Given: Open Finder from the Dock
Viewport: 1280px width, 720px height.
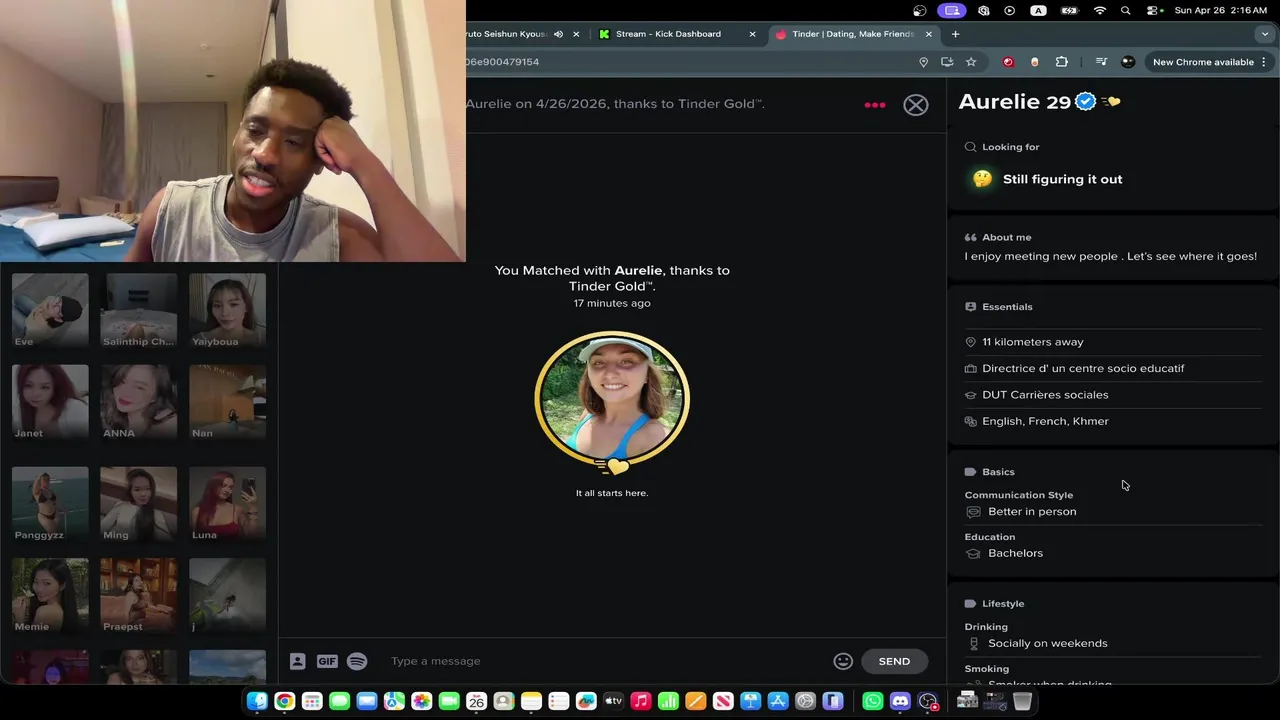Looking at the screenshot, I should click(257, 702).
